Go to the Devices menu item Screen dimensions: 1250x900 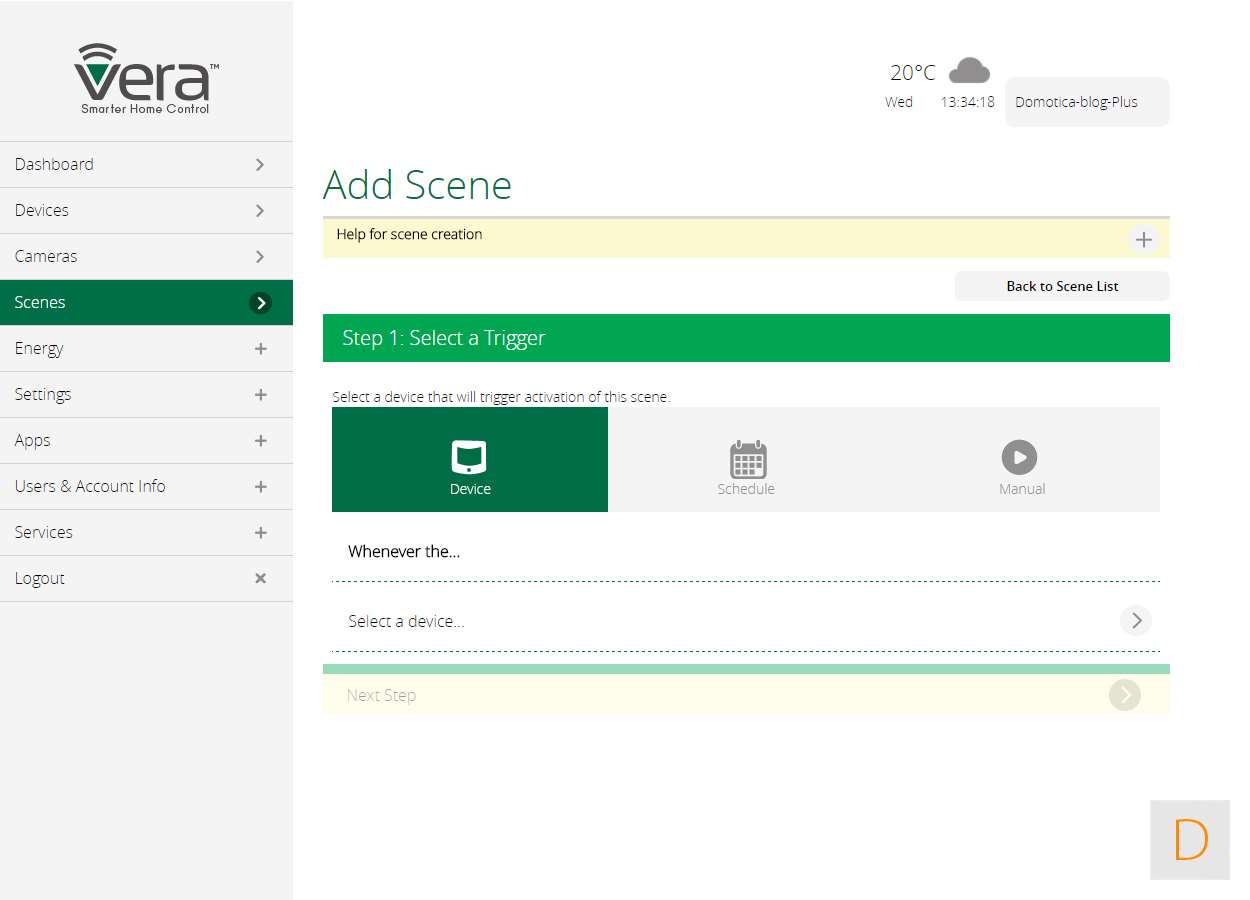point(146,210)
